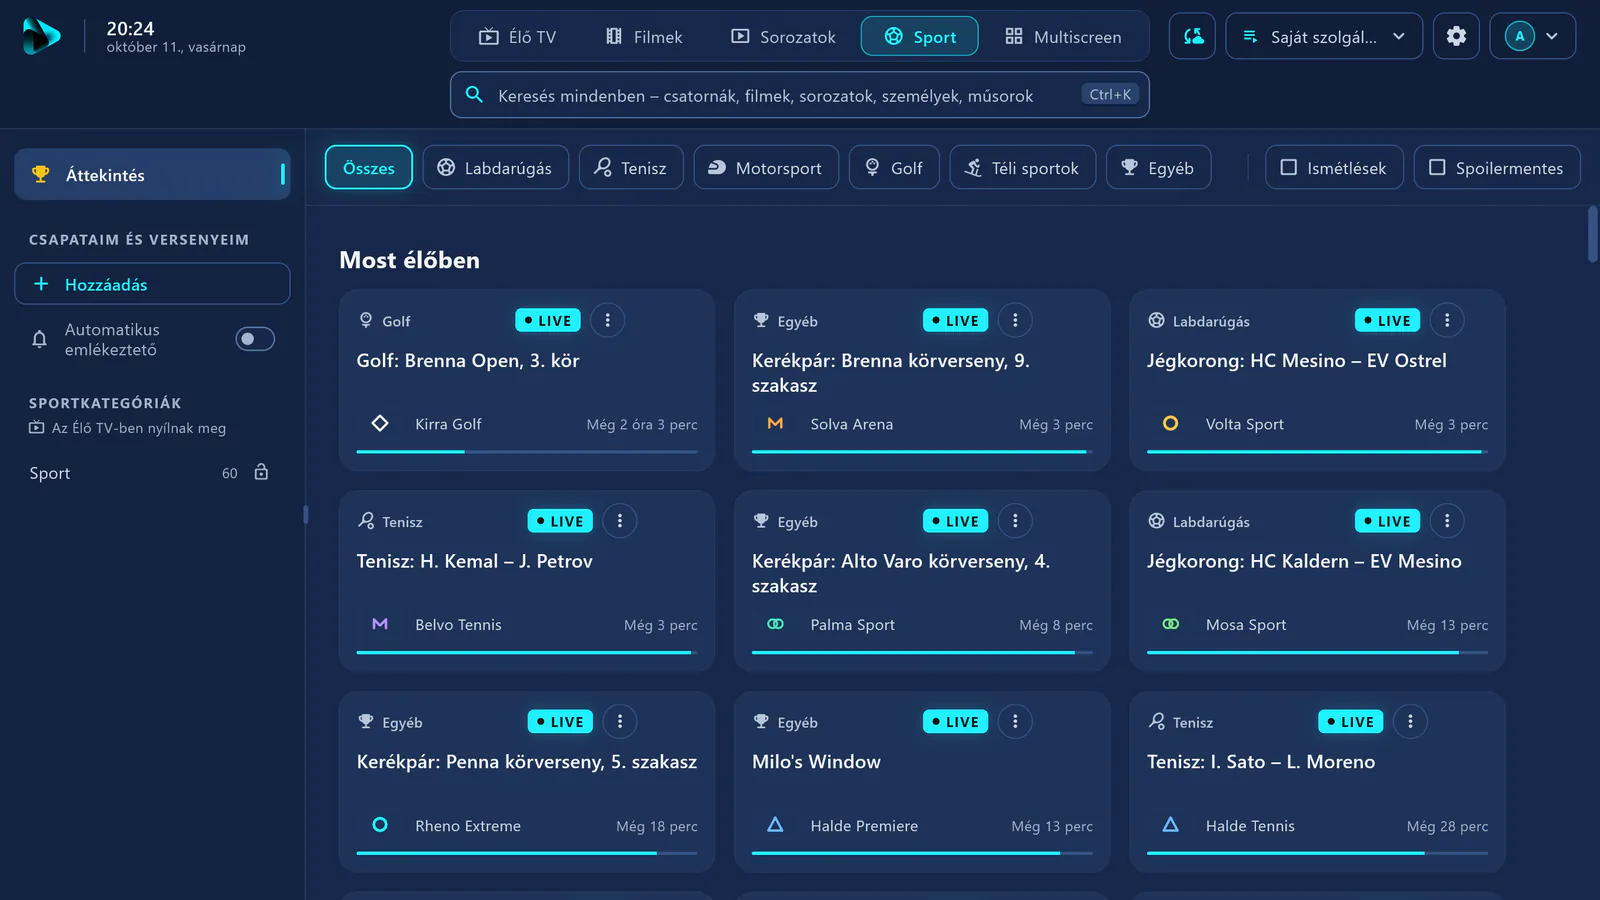Toggle the Automatikus emlékeztető switch

coord(255,339)
